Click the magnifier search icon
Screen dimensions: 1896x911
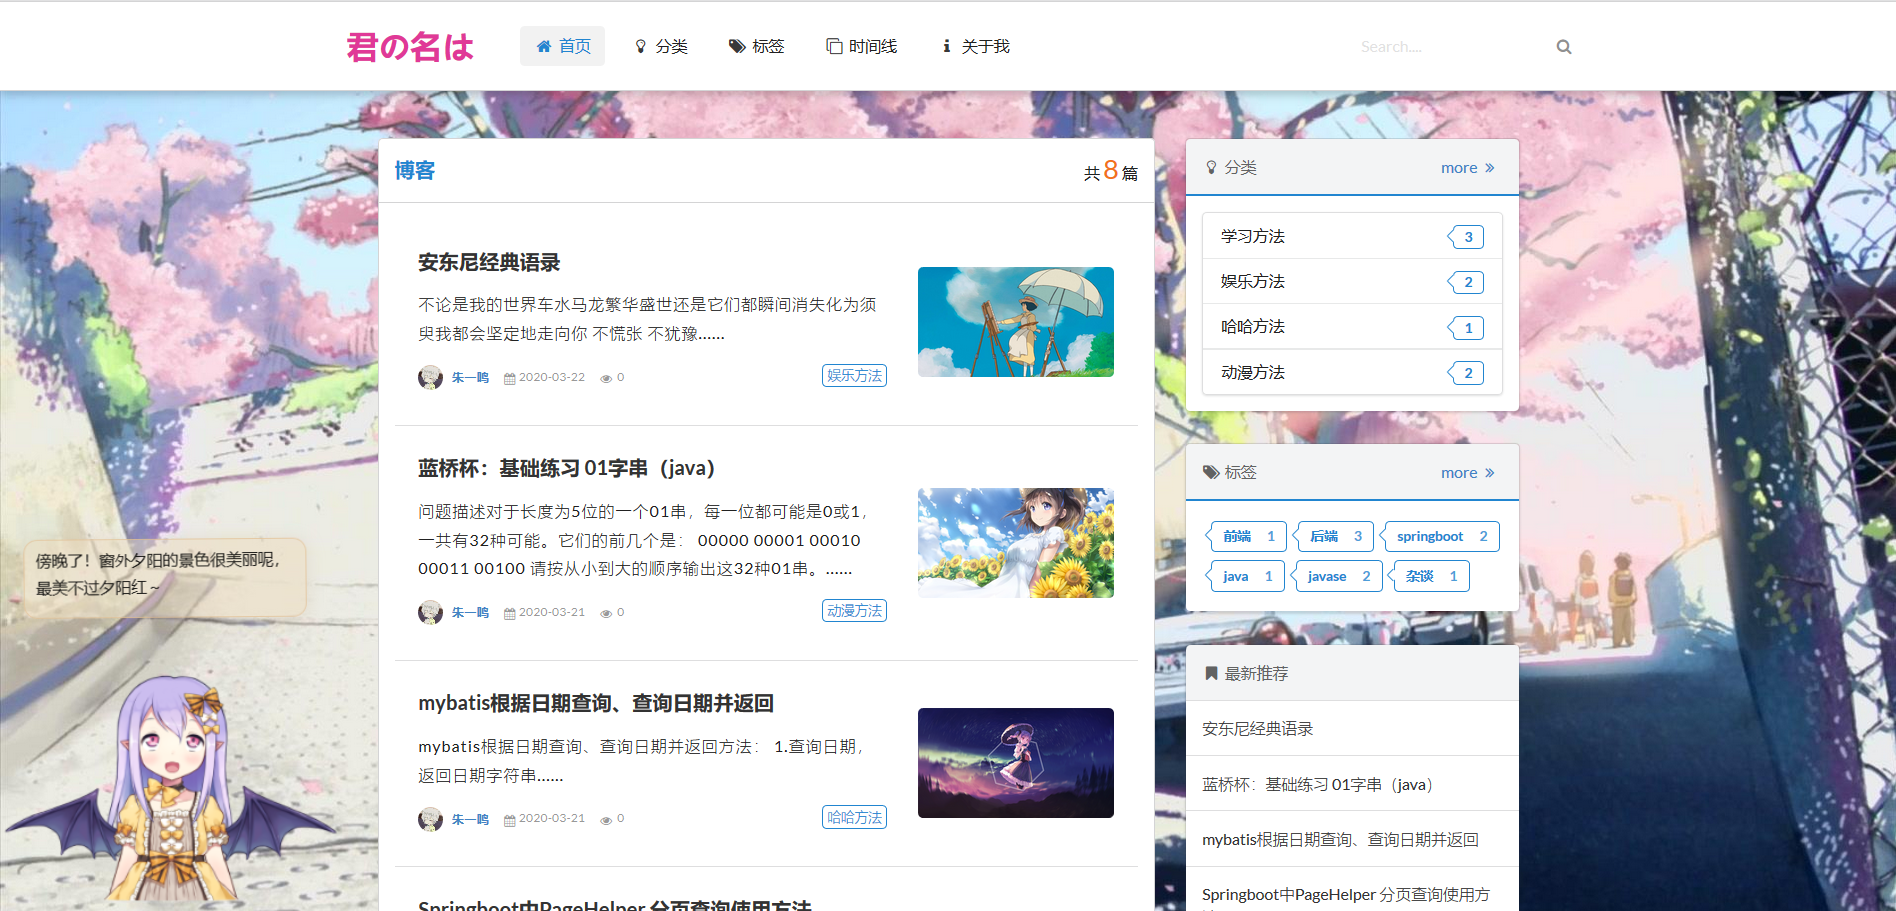[1563, 46]
